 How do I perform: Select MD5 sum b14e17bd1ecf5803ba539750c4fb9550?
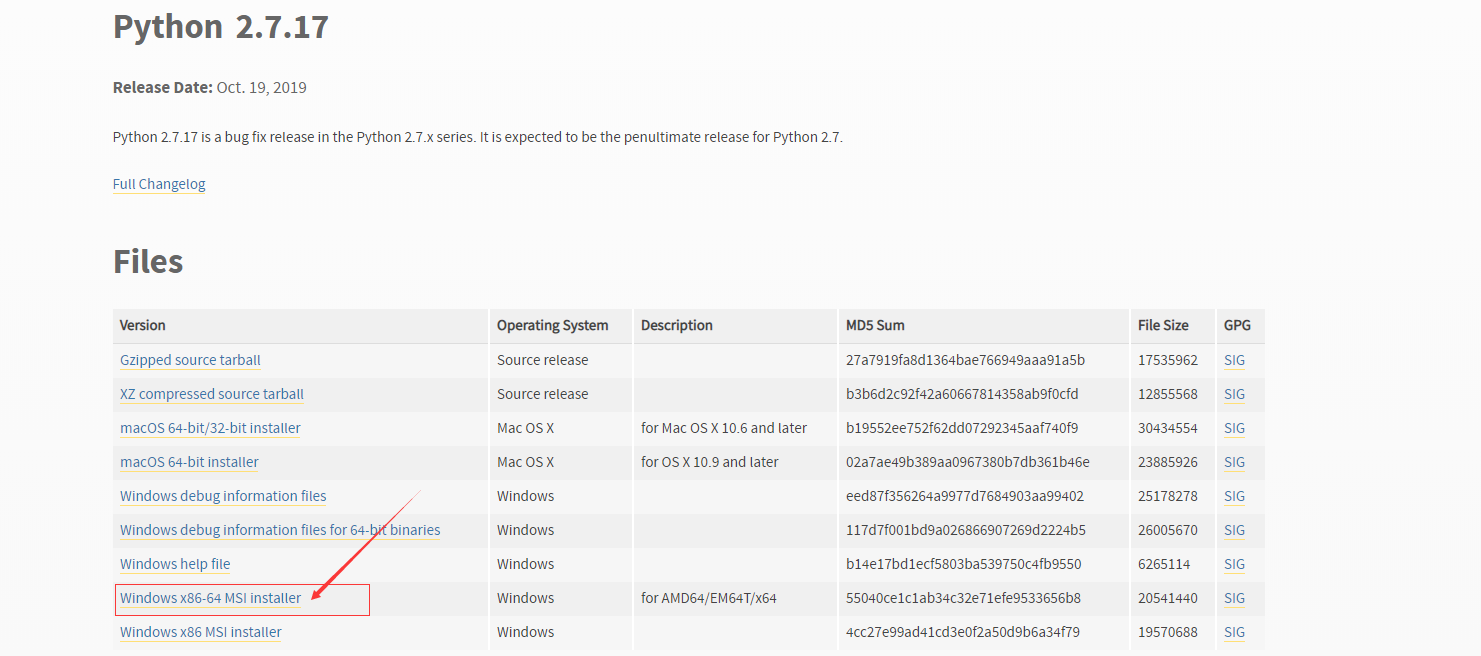(964, 564)
